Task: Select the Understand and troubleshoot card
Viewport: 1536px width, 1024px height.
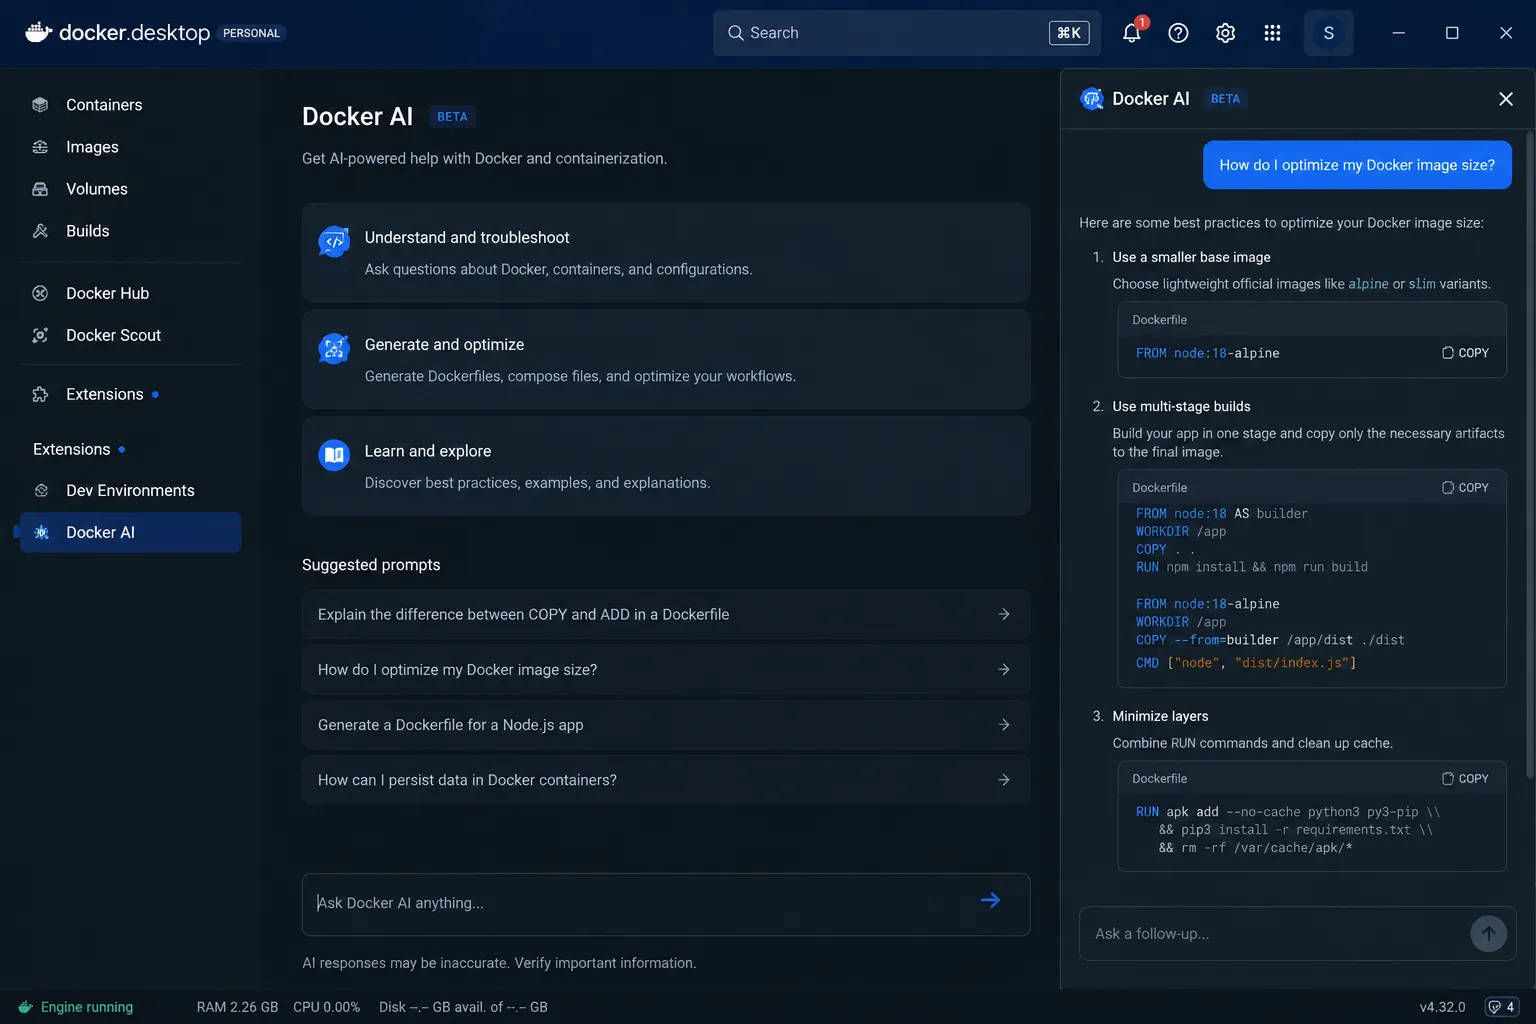Action: pyautogui.click(x=666, y=252)
